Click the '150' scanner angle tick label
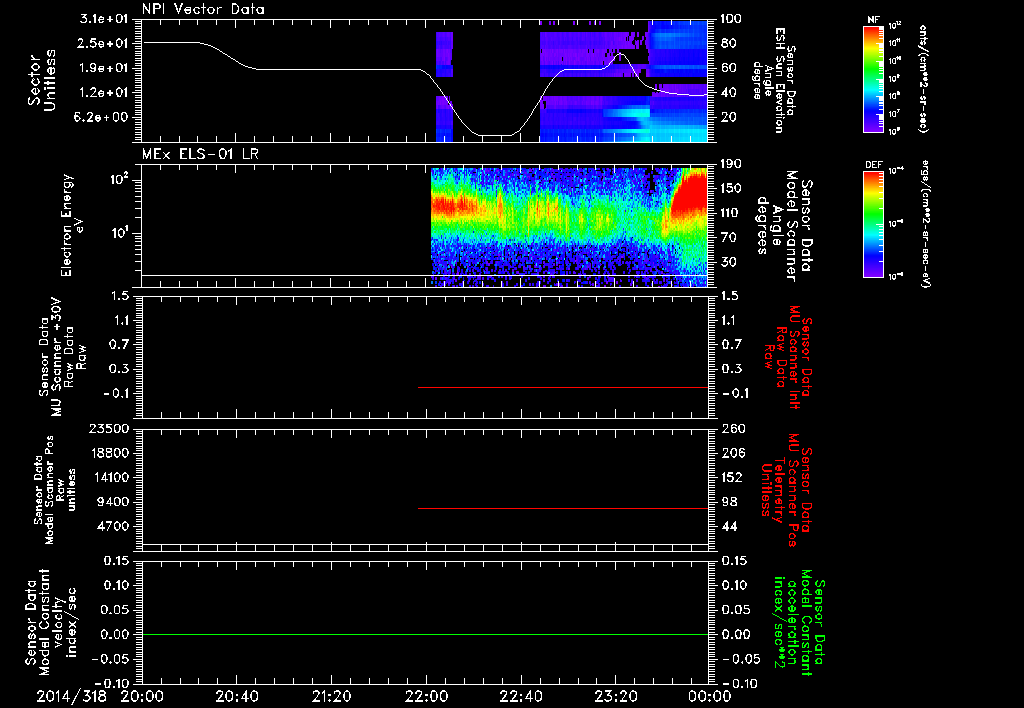 733,189
